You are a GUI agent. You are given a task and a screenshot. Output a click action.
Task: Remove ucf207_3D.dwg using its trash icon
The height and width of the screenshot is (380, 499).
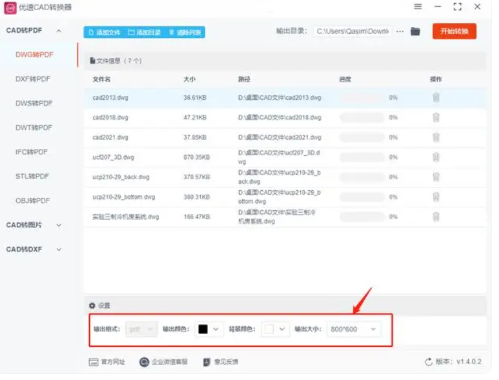click(436, 157)
